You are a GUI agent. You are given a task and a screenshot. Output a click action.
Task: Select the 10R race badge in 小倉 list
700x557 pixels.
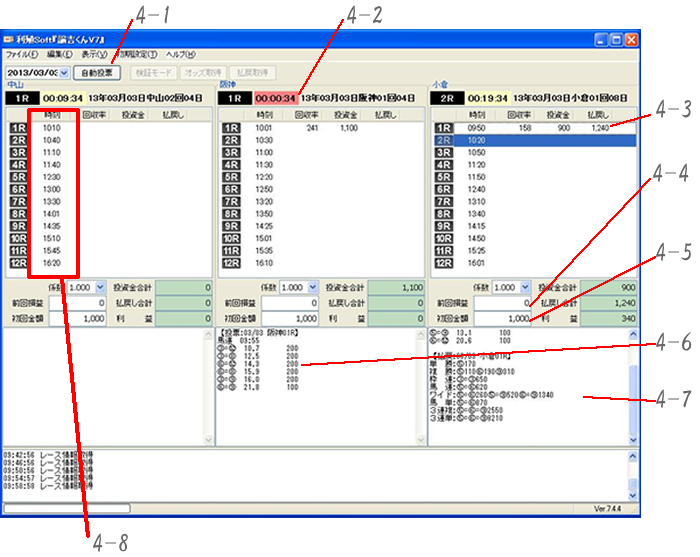[443, 238]
